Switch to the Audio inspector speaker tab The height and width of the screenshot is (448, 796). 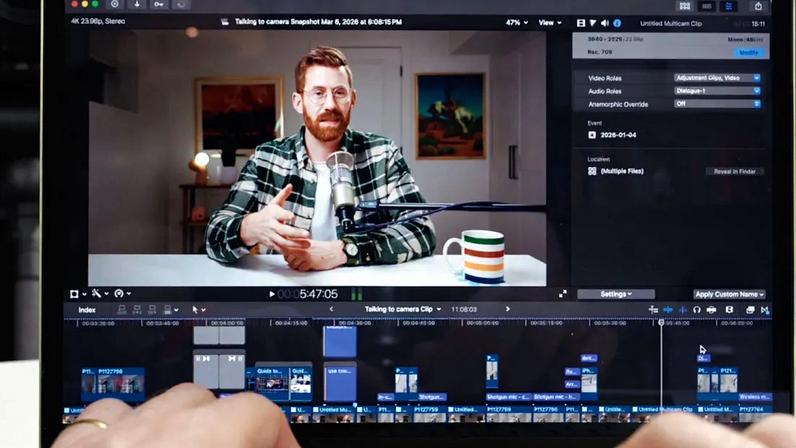point(605,23)
